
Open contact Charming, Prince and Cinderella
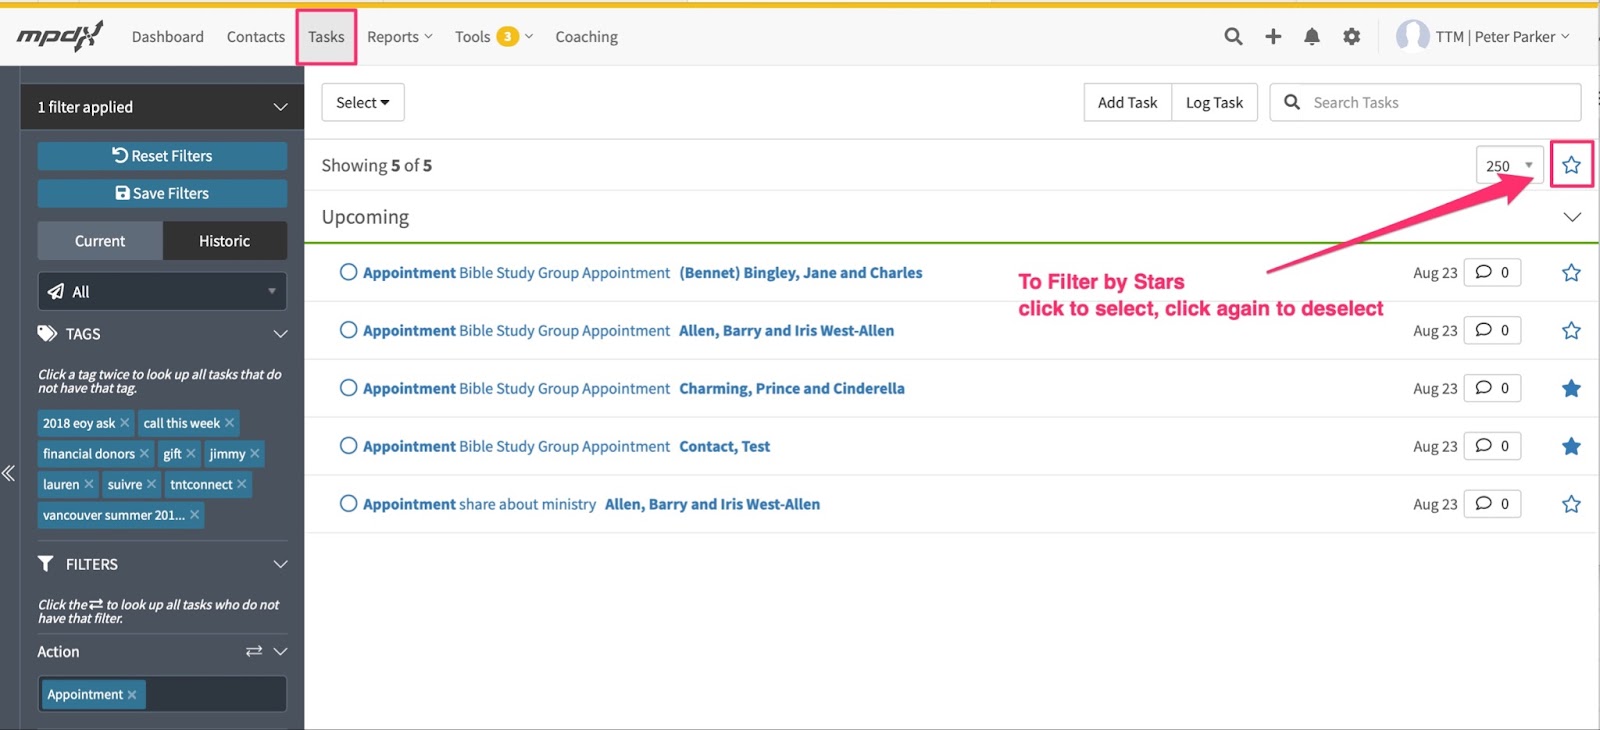pyautogui.click(x=792, y=388)
